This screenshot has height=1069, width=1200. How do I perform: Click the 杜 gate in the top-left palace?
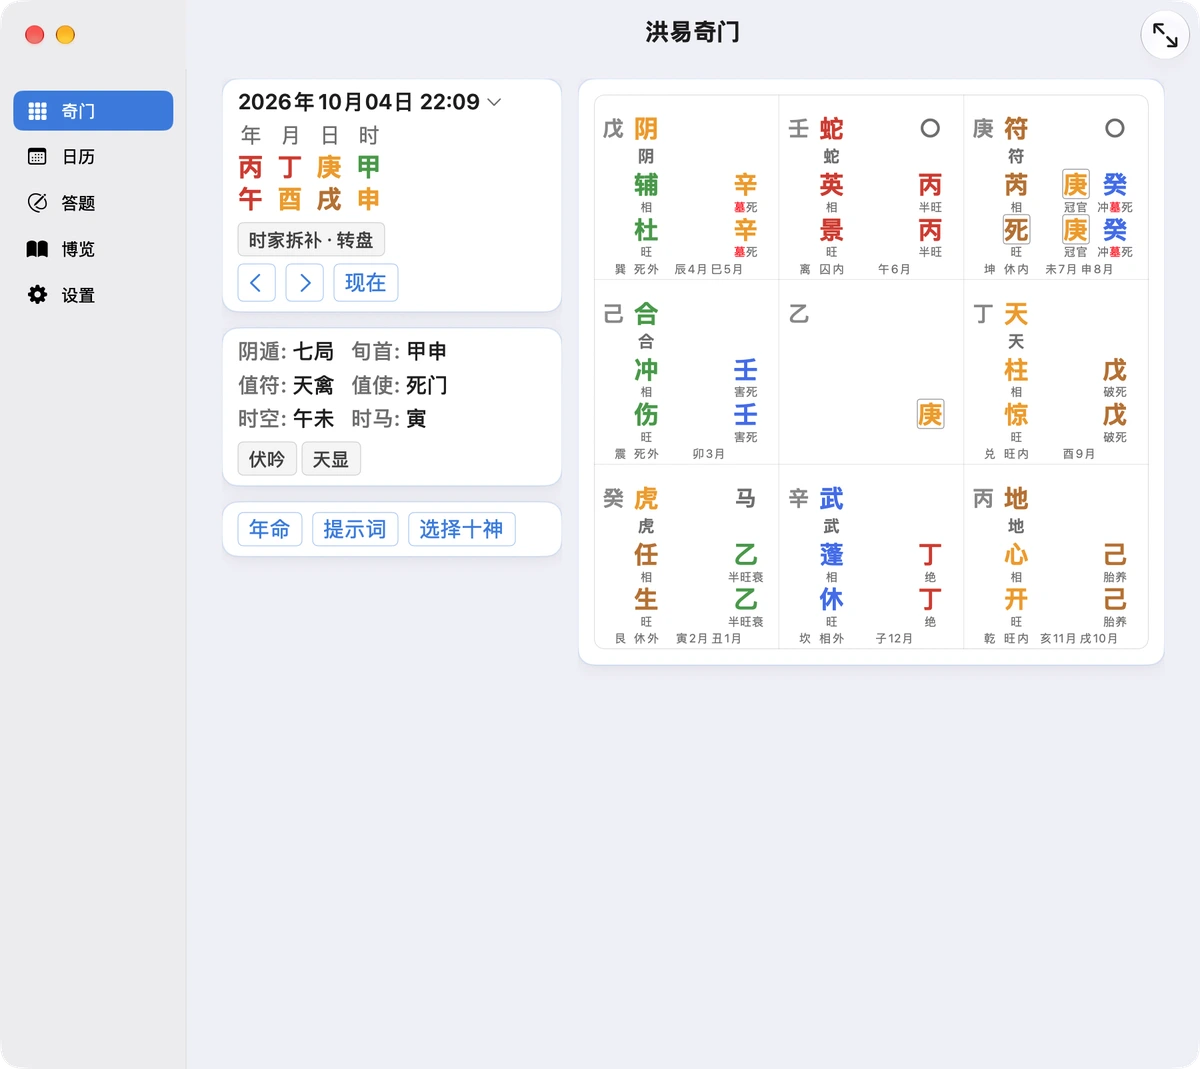click(x=646, y=230)
